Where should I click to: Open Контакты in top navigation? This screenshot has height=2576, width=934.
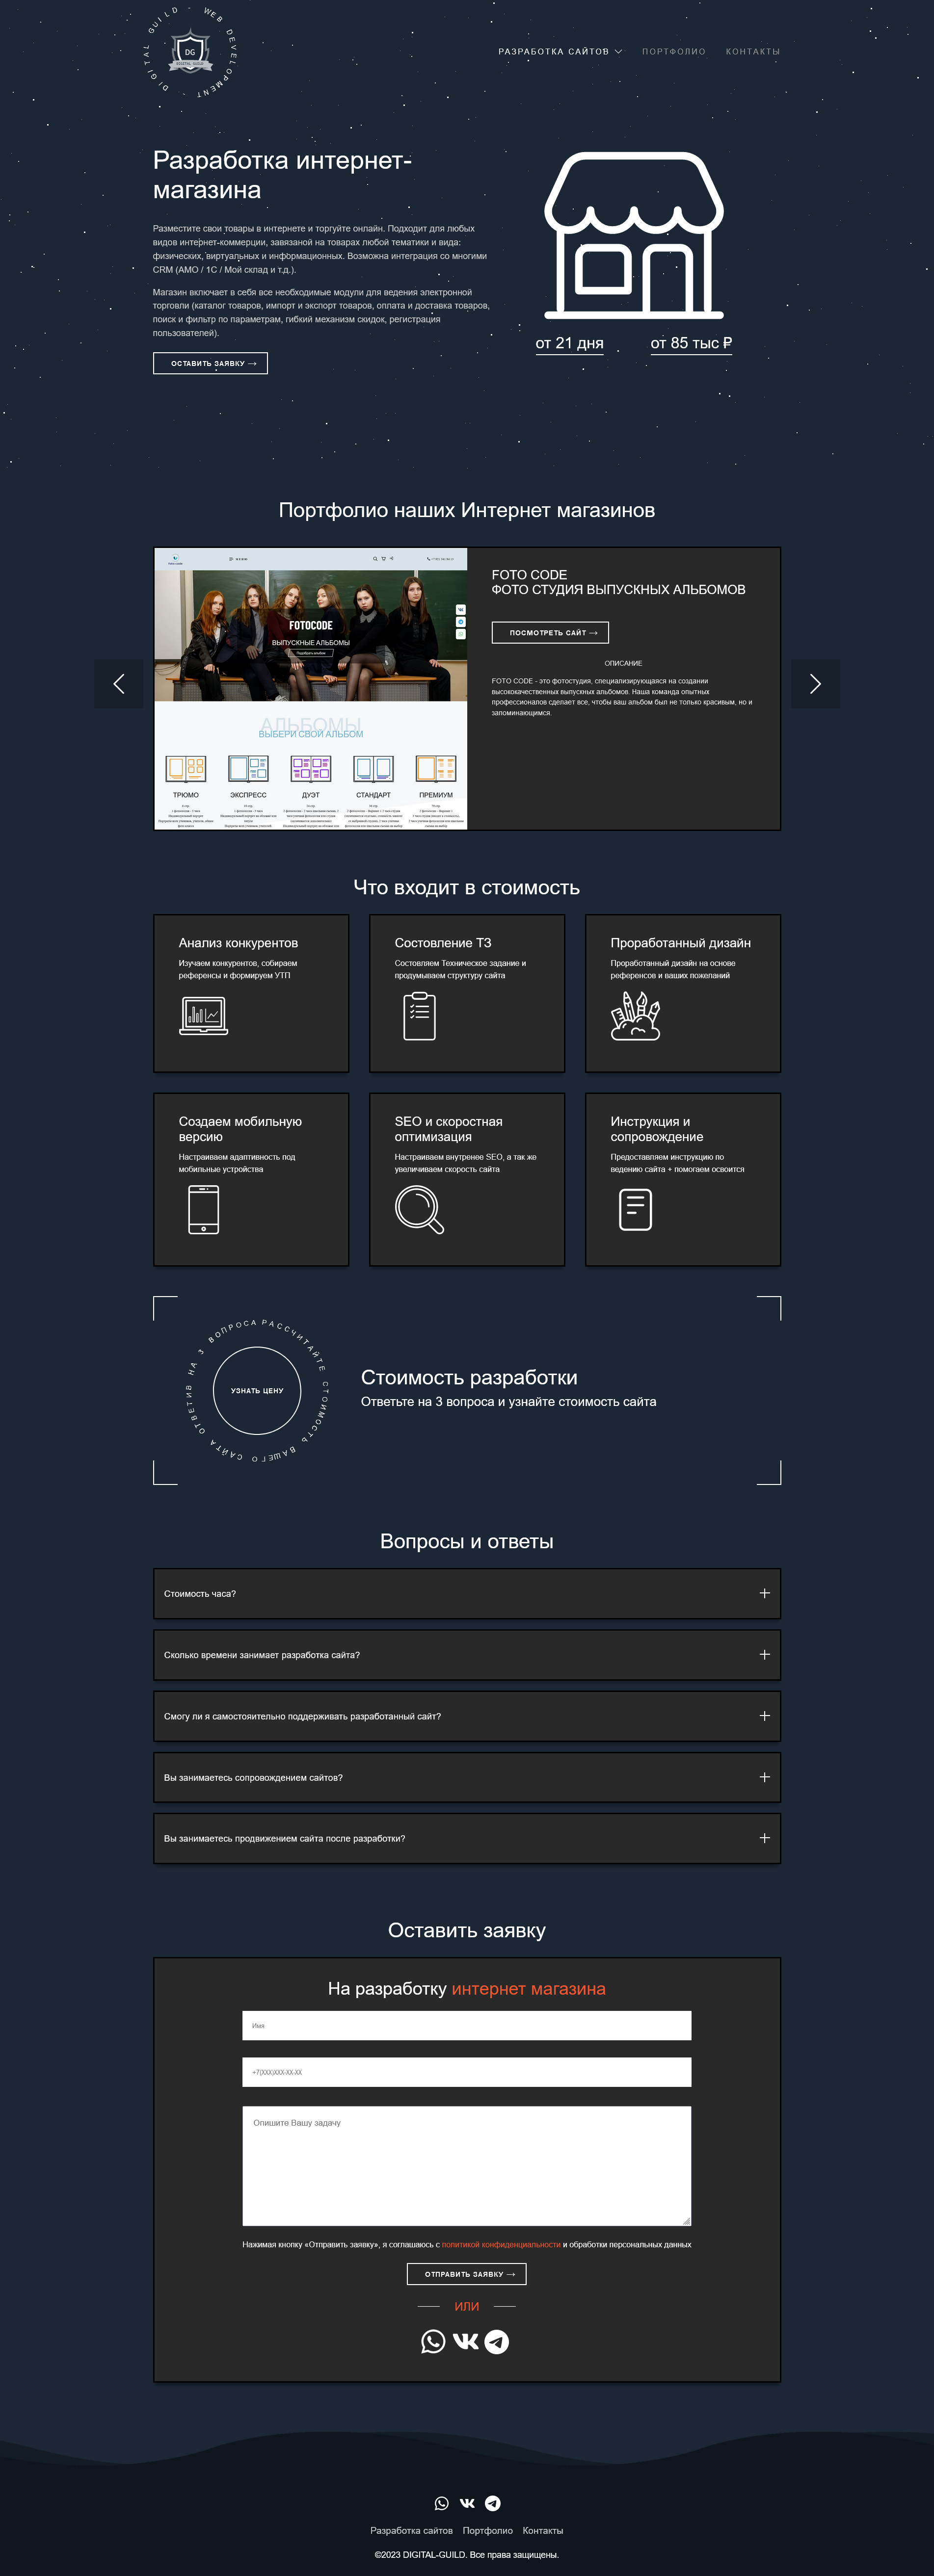[752, 51]
